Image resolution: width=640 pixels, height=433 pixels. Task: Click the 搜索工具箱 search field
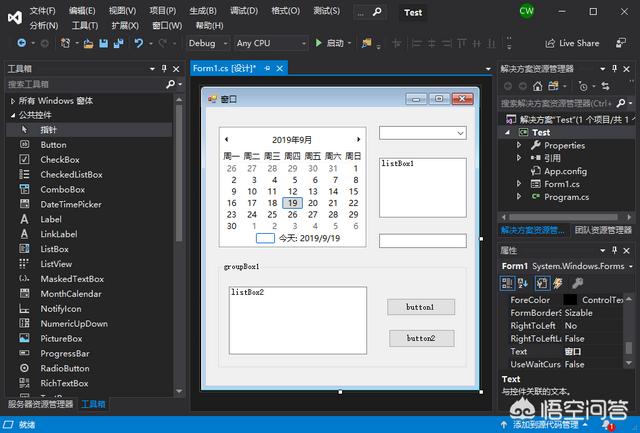[85, 85]
